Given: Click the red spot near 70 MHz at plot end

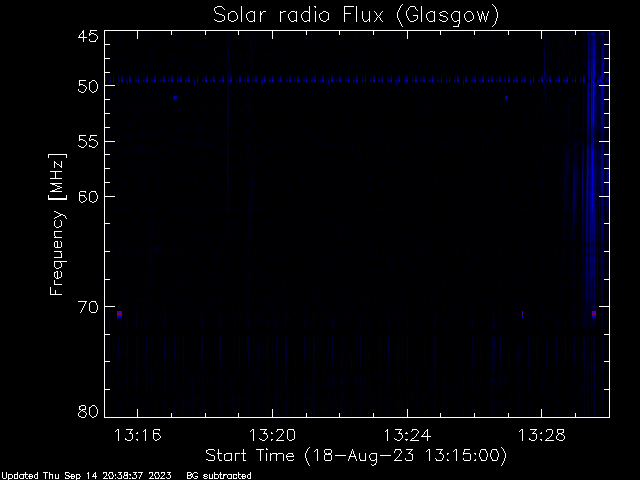Looking at the screenshot, I should (594, 313).
